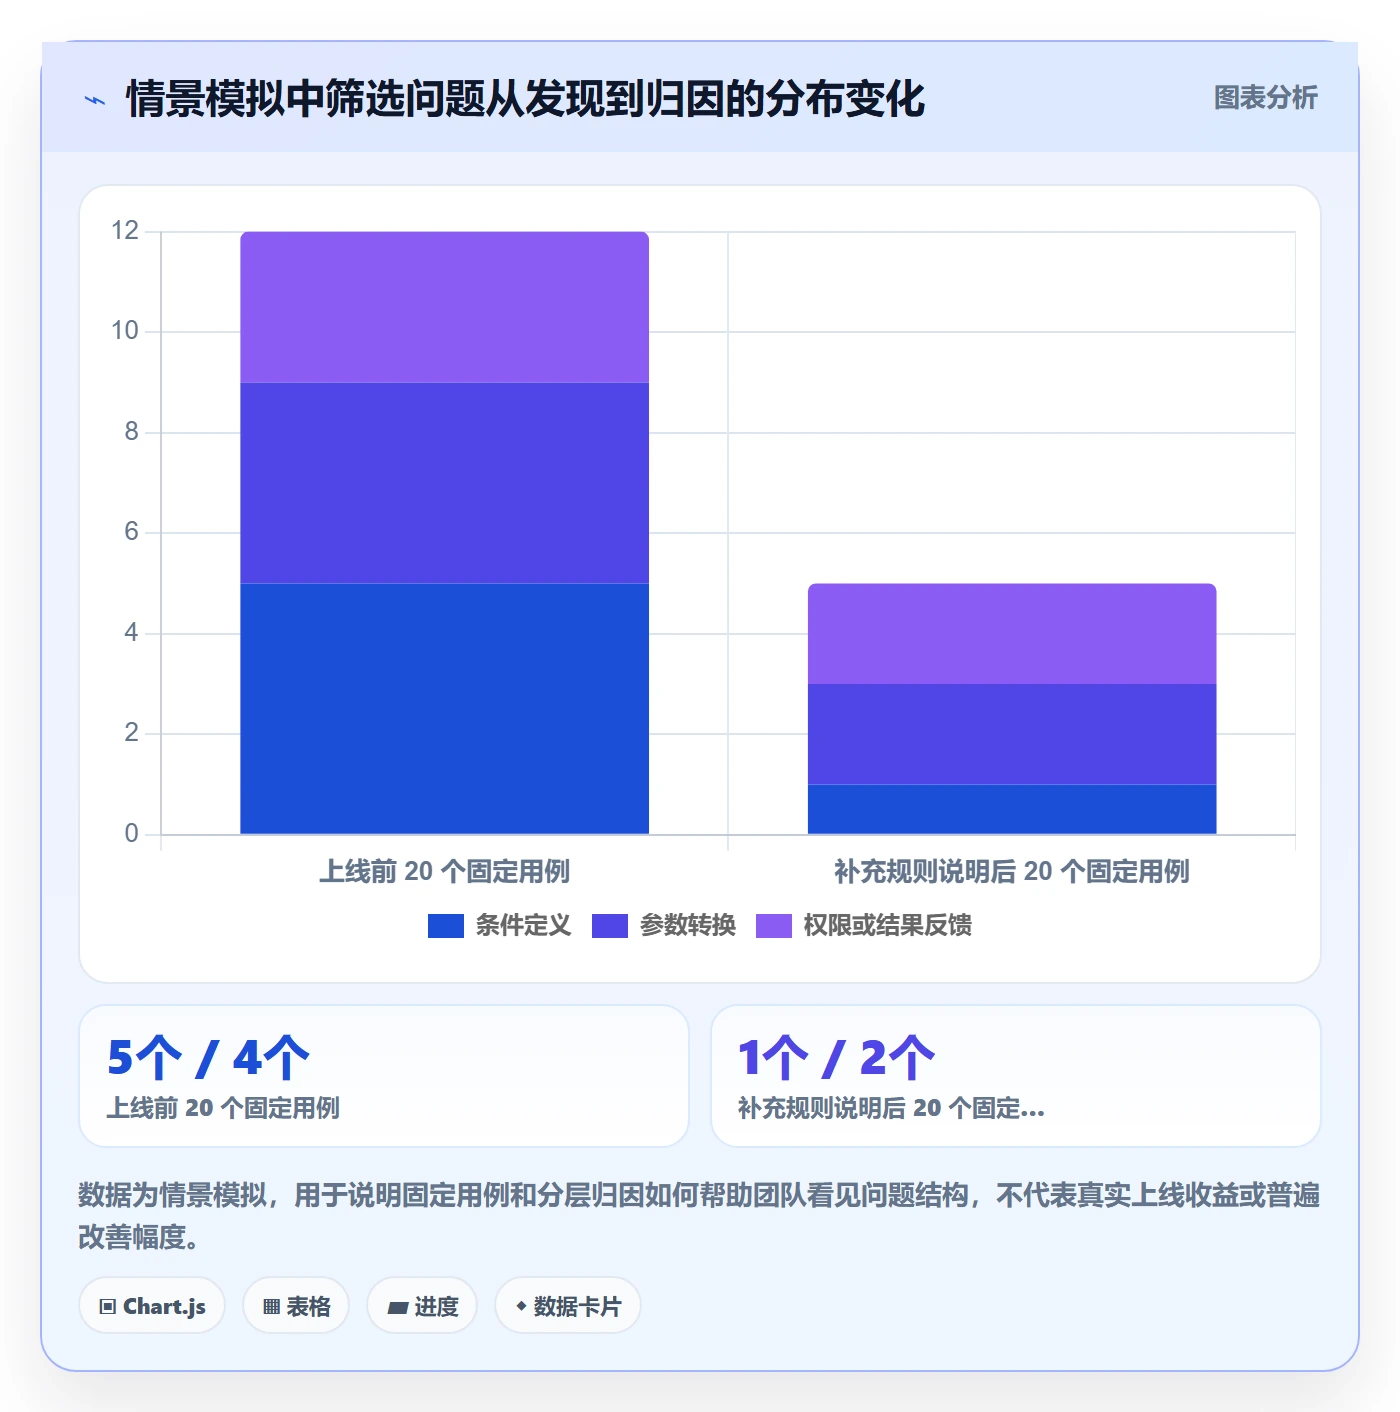Click the violet 权限或结果反馈 legend color box
Screen dimensions: 1400x1412
click(x=774, y=926)
